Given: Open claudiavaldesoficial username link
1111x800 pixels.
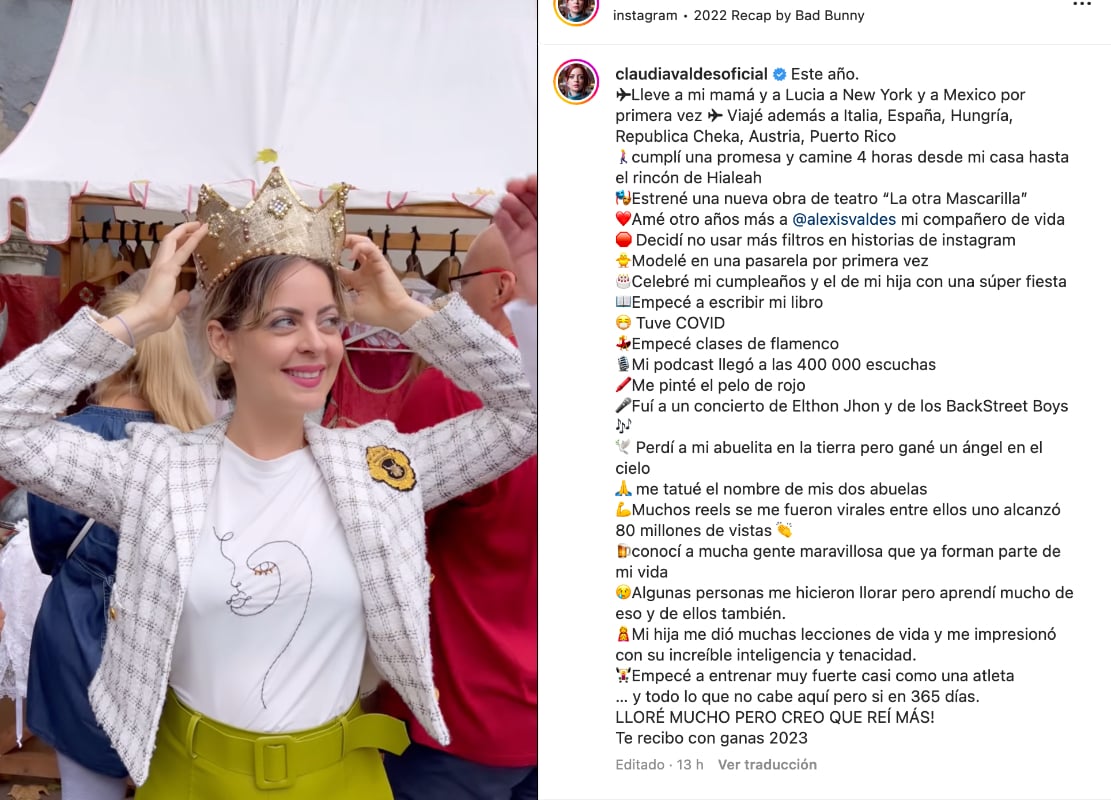Looking at the screenshot, I should [x=691, y=74].
